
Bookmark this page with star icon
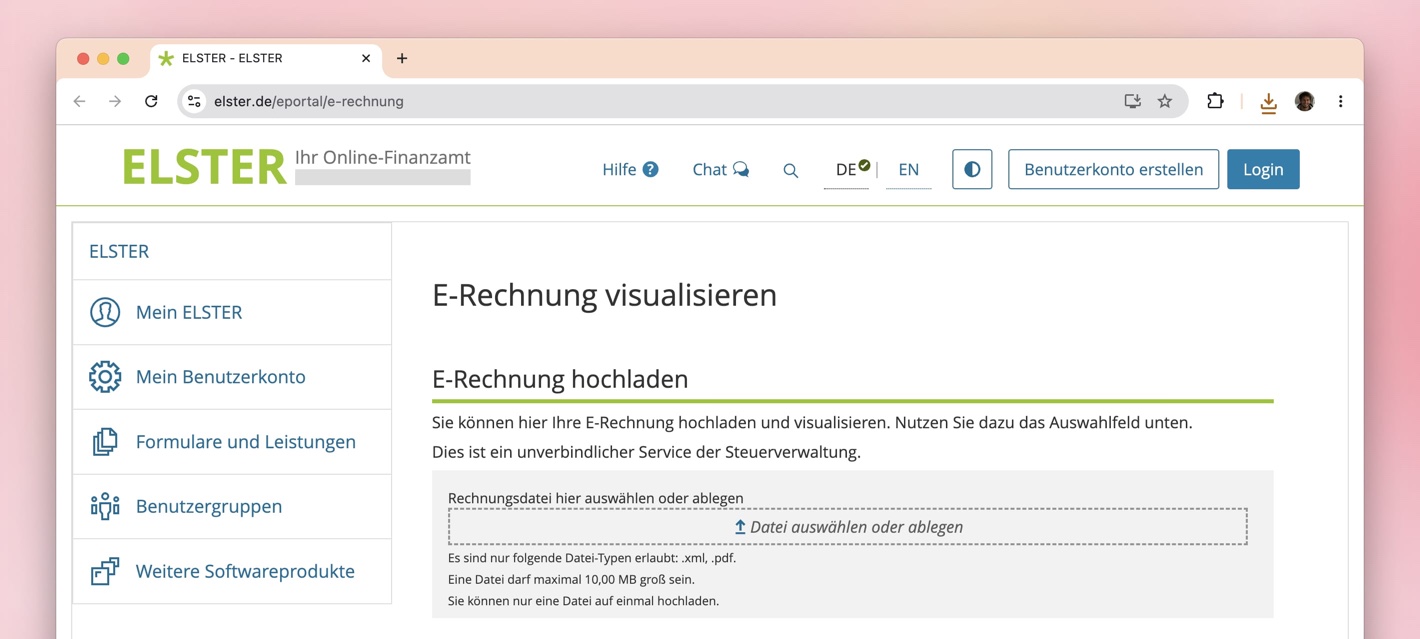coord(1165,101)
